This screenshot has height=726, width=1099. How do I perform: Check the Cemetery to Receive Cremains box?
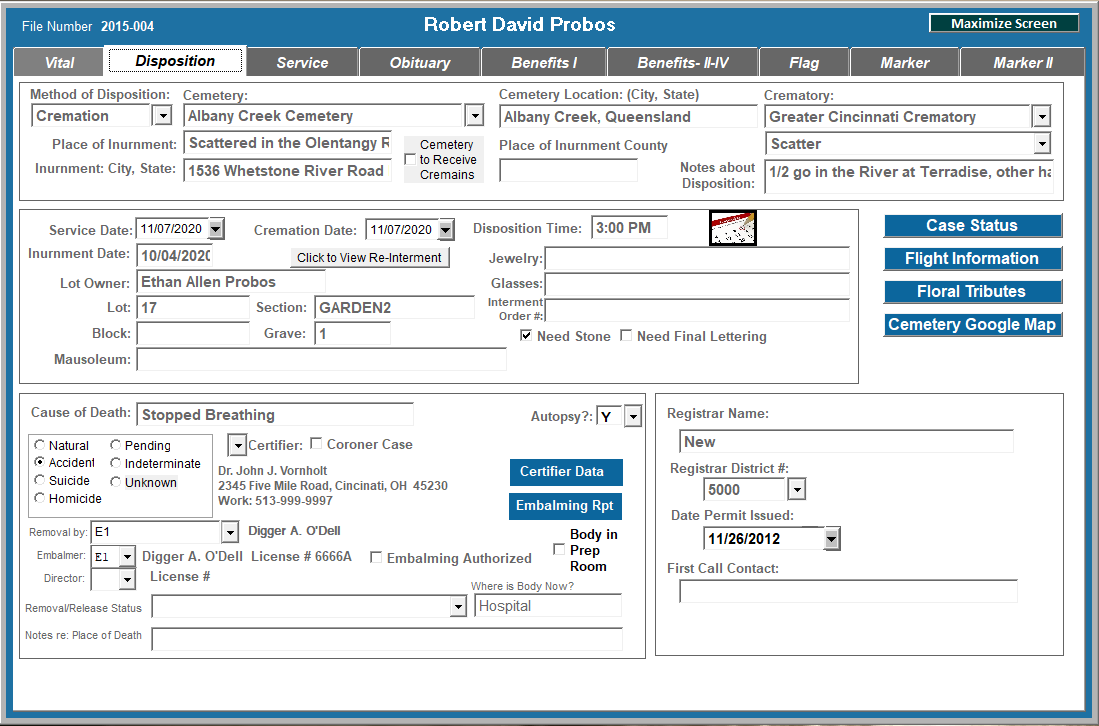click(x=410, y=160)
